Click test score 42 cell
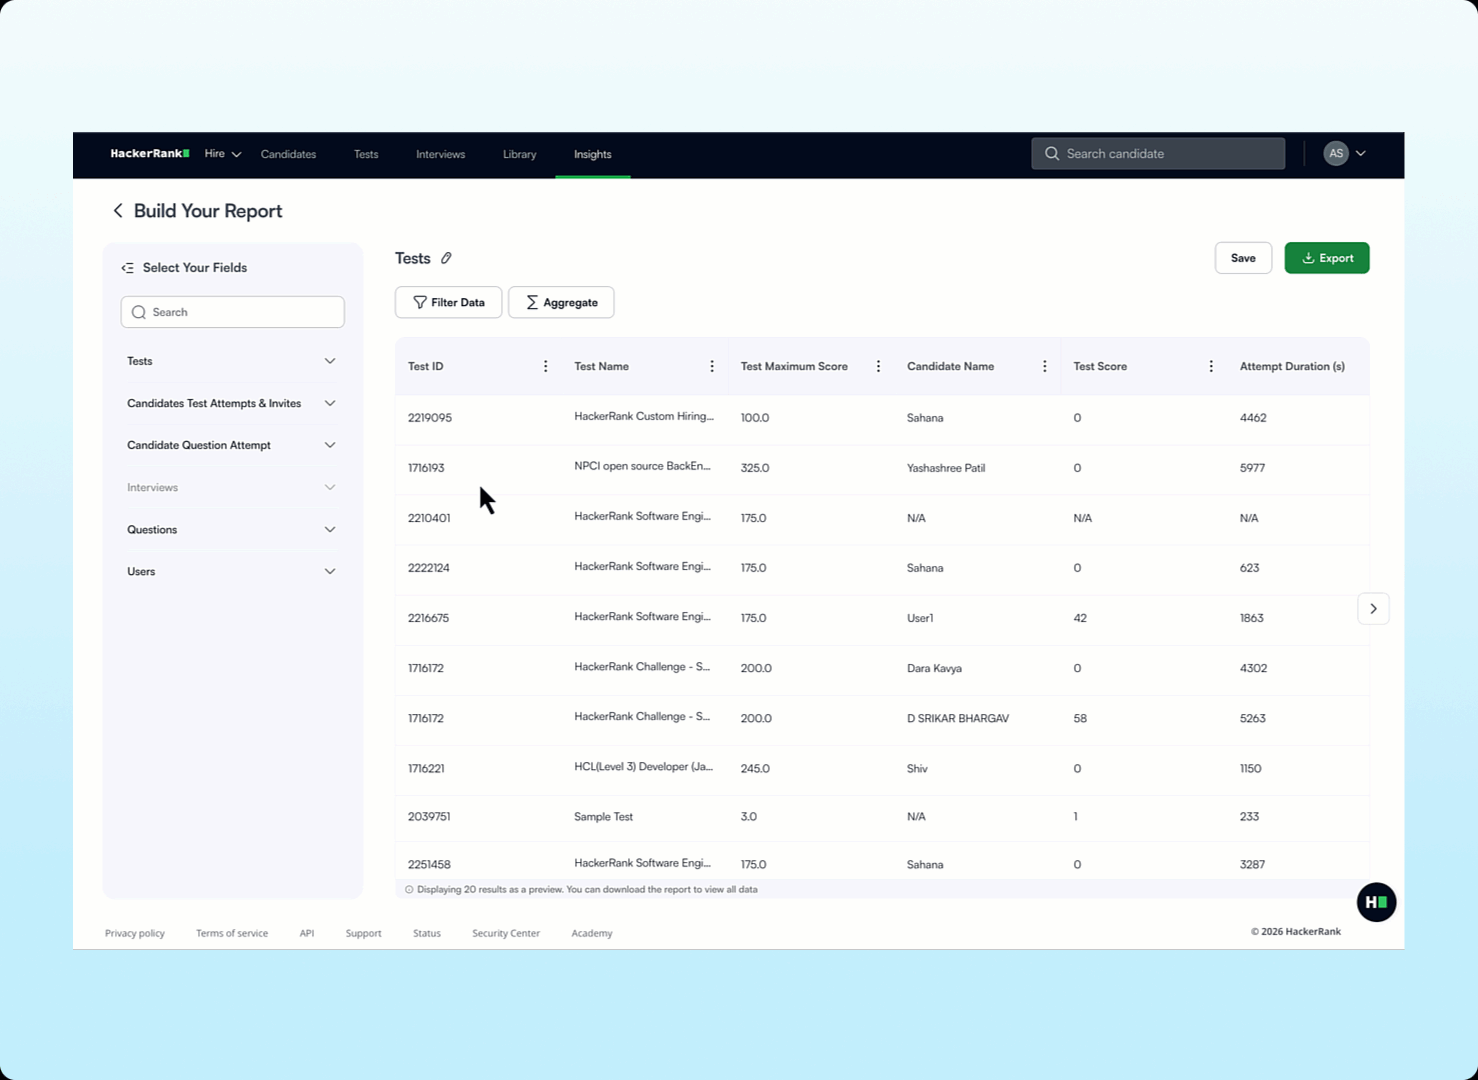Image resolution: width=1478 pixels, height=1080 pixels. point(1080,618)
